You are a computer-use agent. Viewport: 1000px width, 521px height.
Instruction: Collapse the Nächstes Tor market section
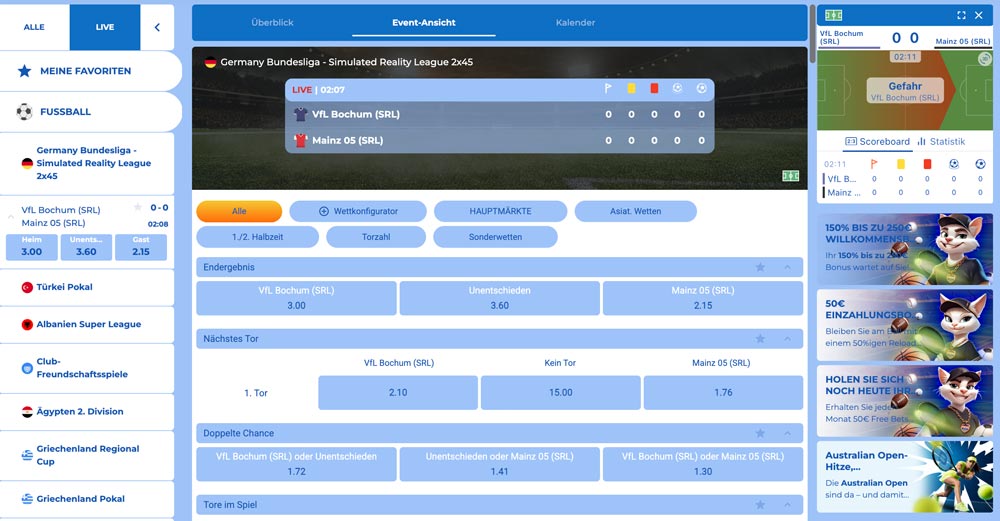click(x=788, y=339)
